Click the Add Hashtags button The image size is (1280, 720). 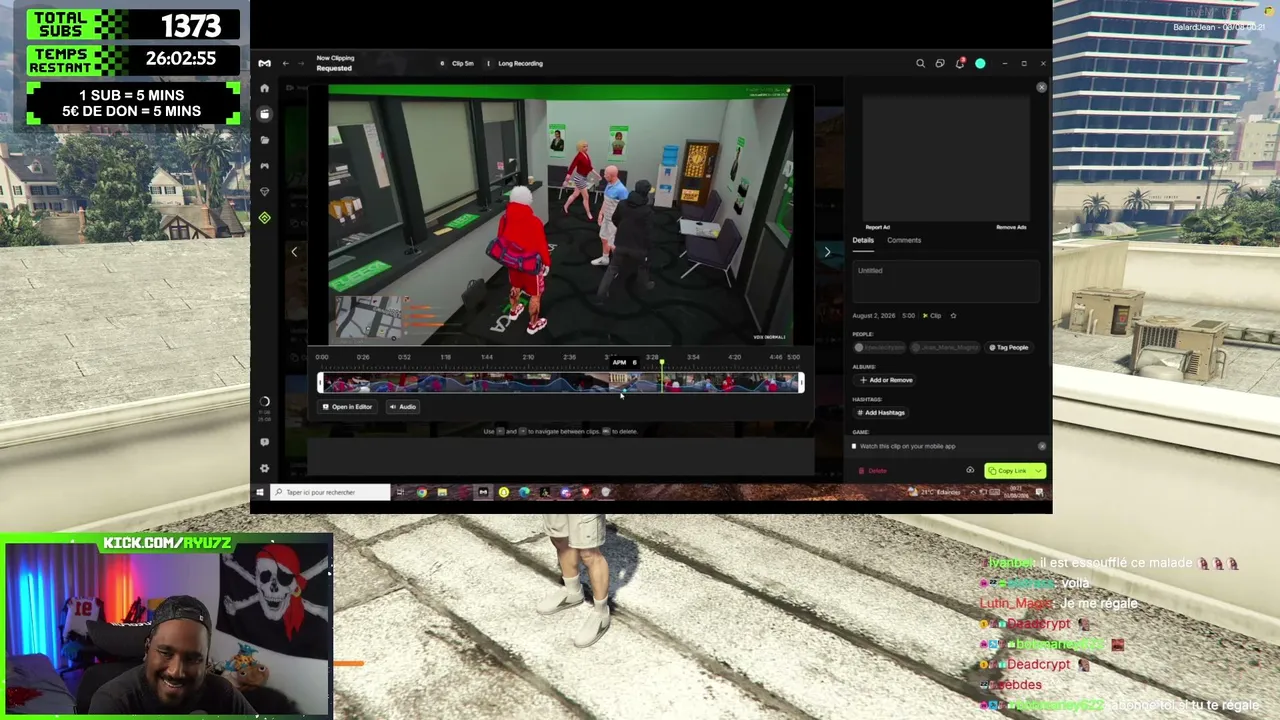click(881, 412)
